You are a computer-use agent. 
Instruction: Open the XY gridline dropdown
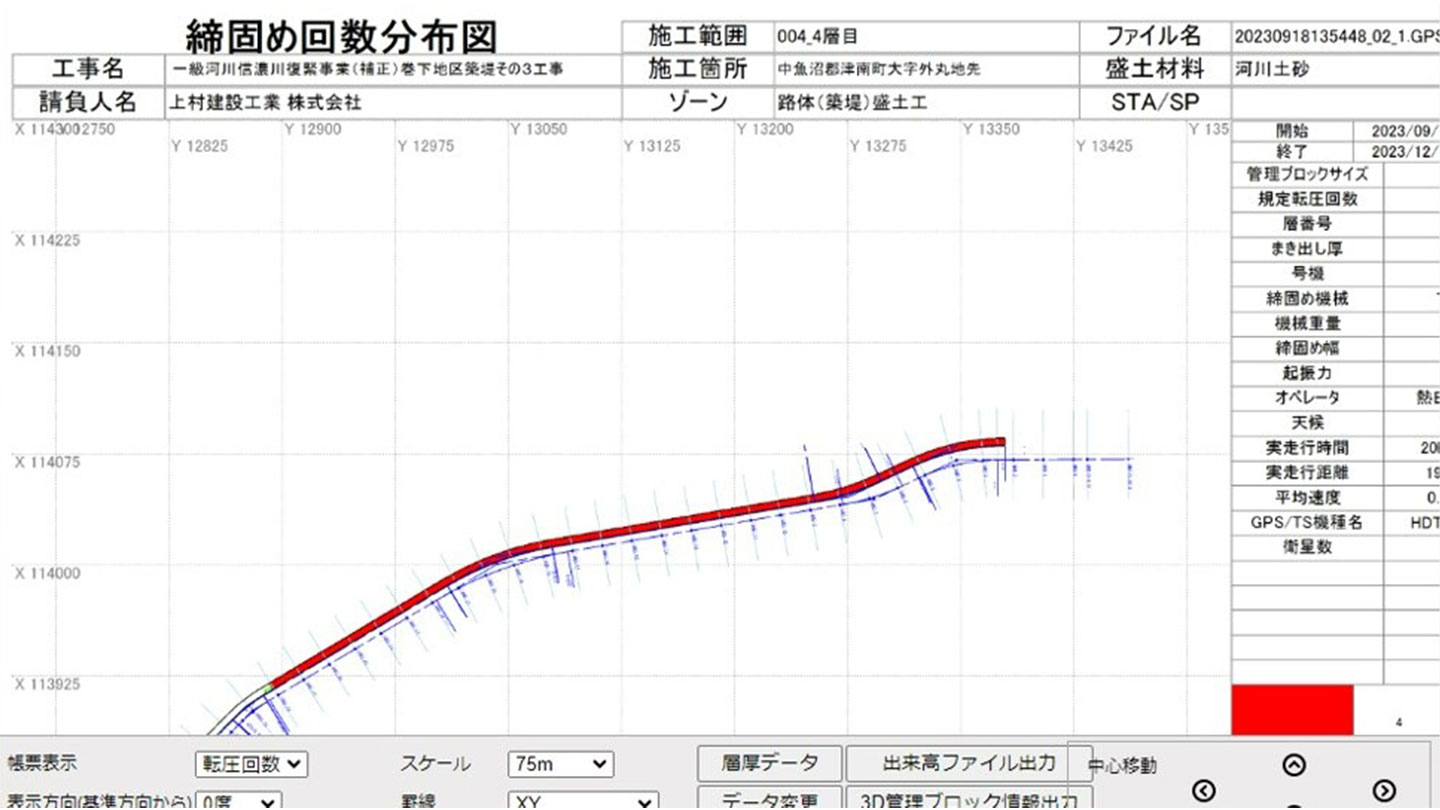click(x=584, y=802)
